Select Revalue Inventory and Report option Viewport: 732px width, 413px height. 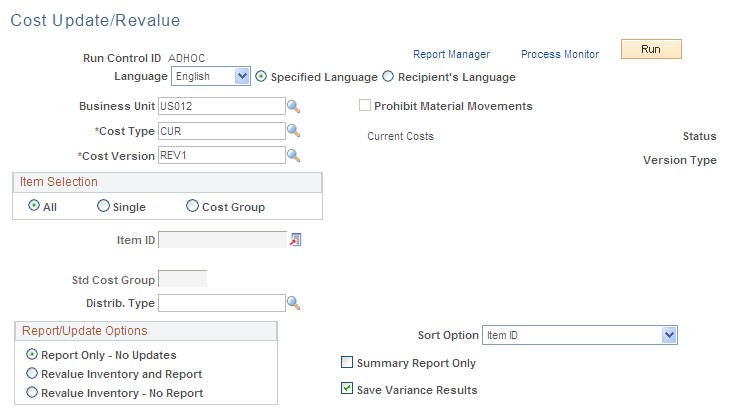(x=33, y=374)
